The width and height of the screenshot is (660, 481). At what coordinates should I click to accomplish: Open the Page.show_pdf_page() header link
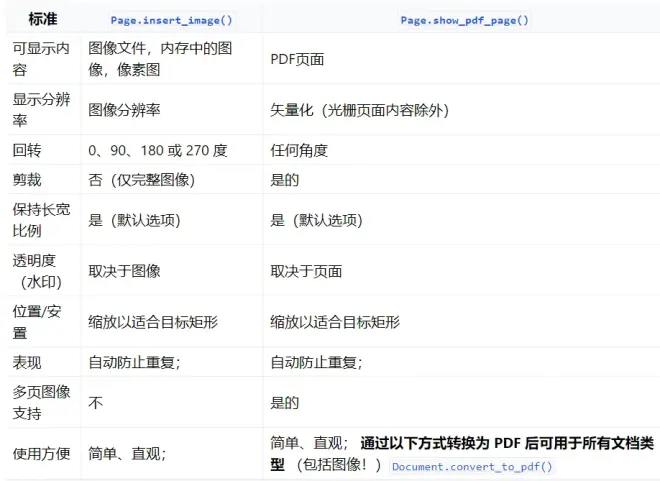(464, 20)
